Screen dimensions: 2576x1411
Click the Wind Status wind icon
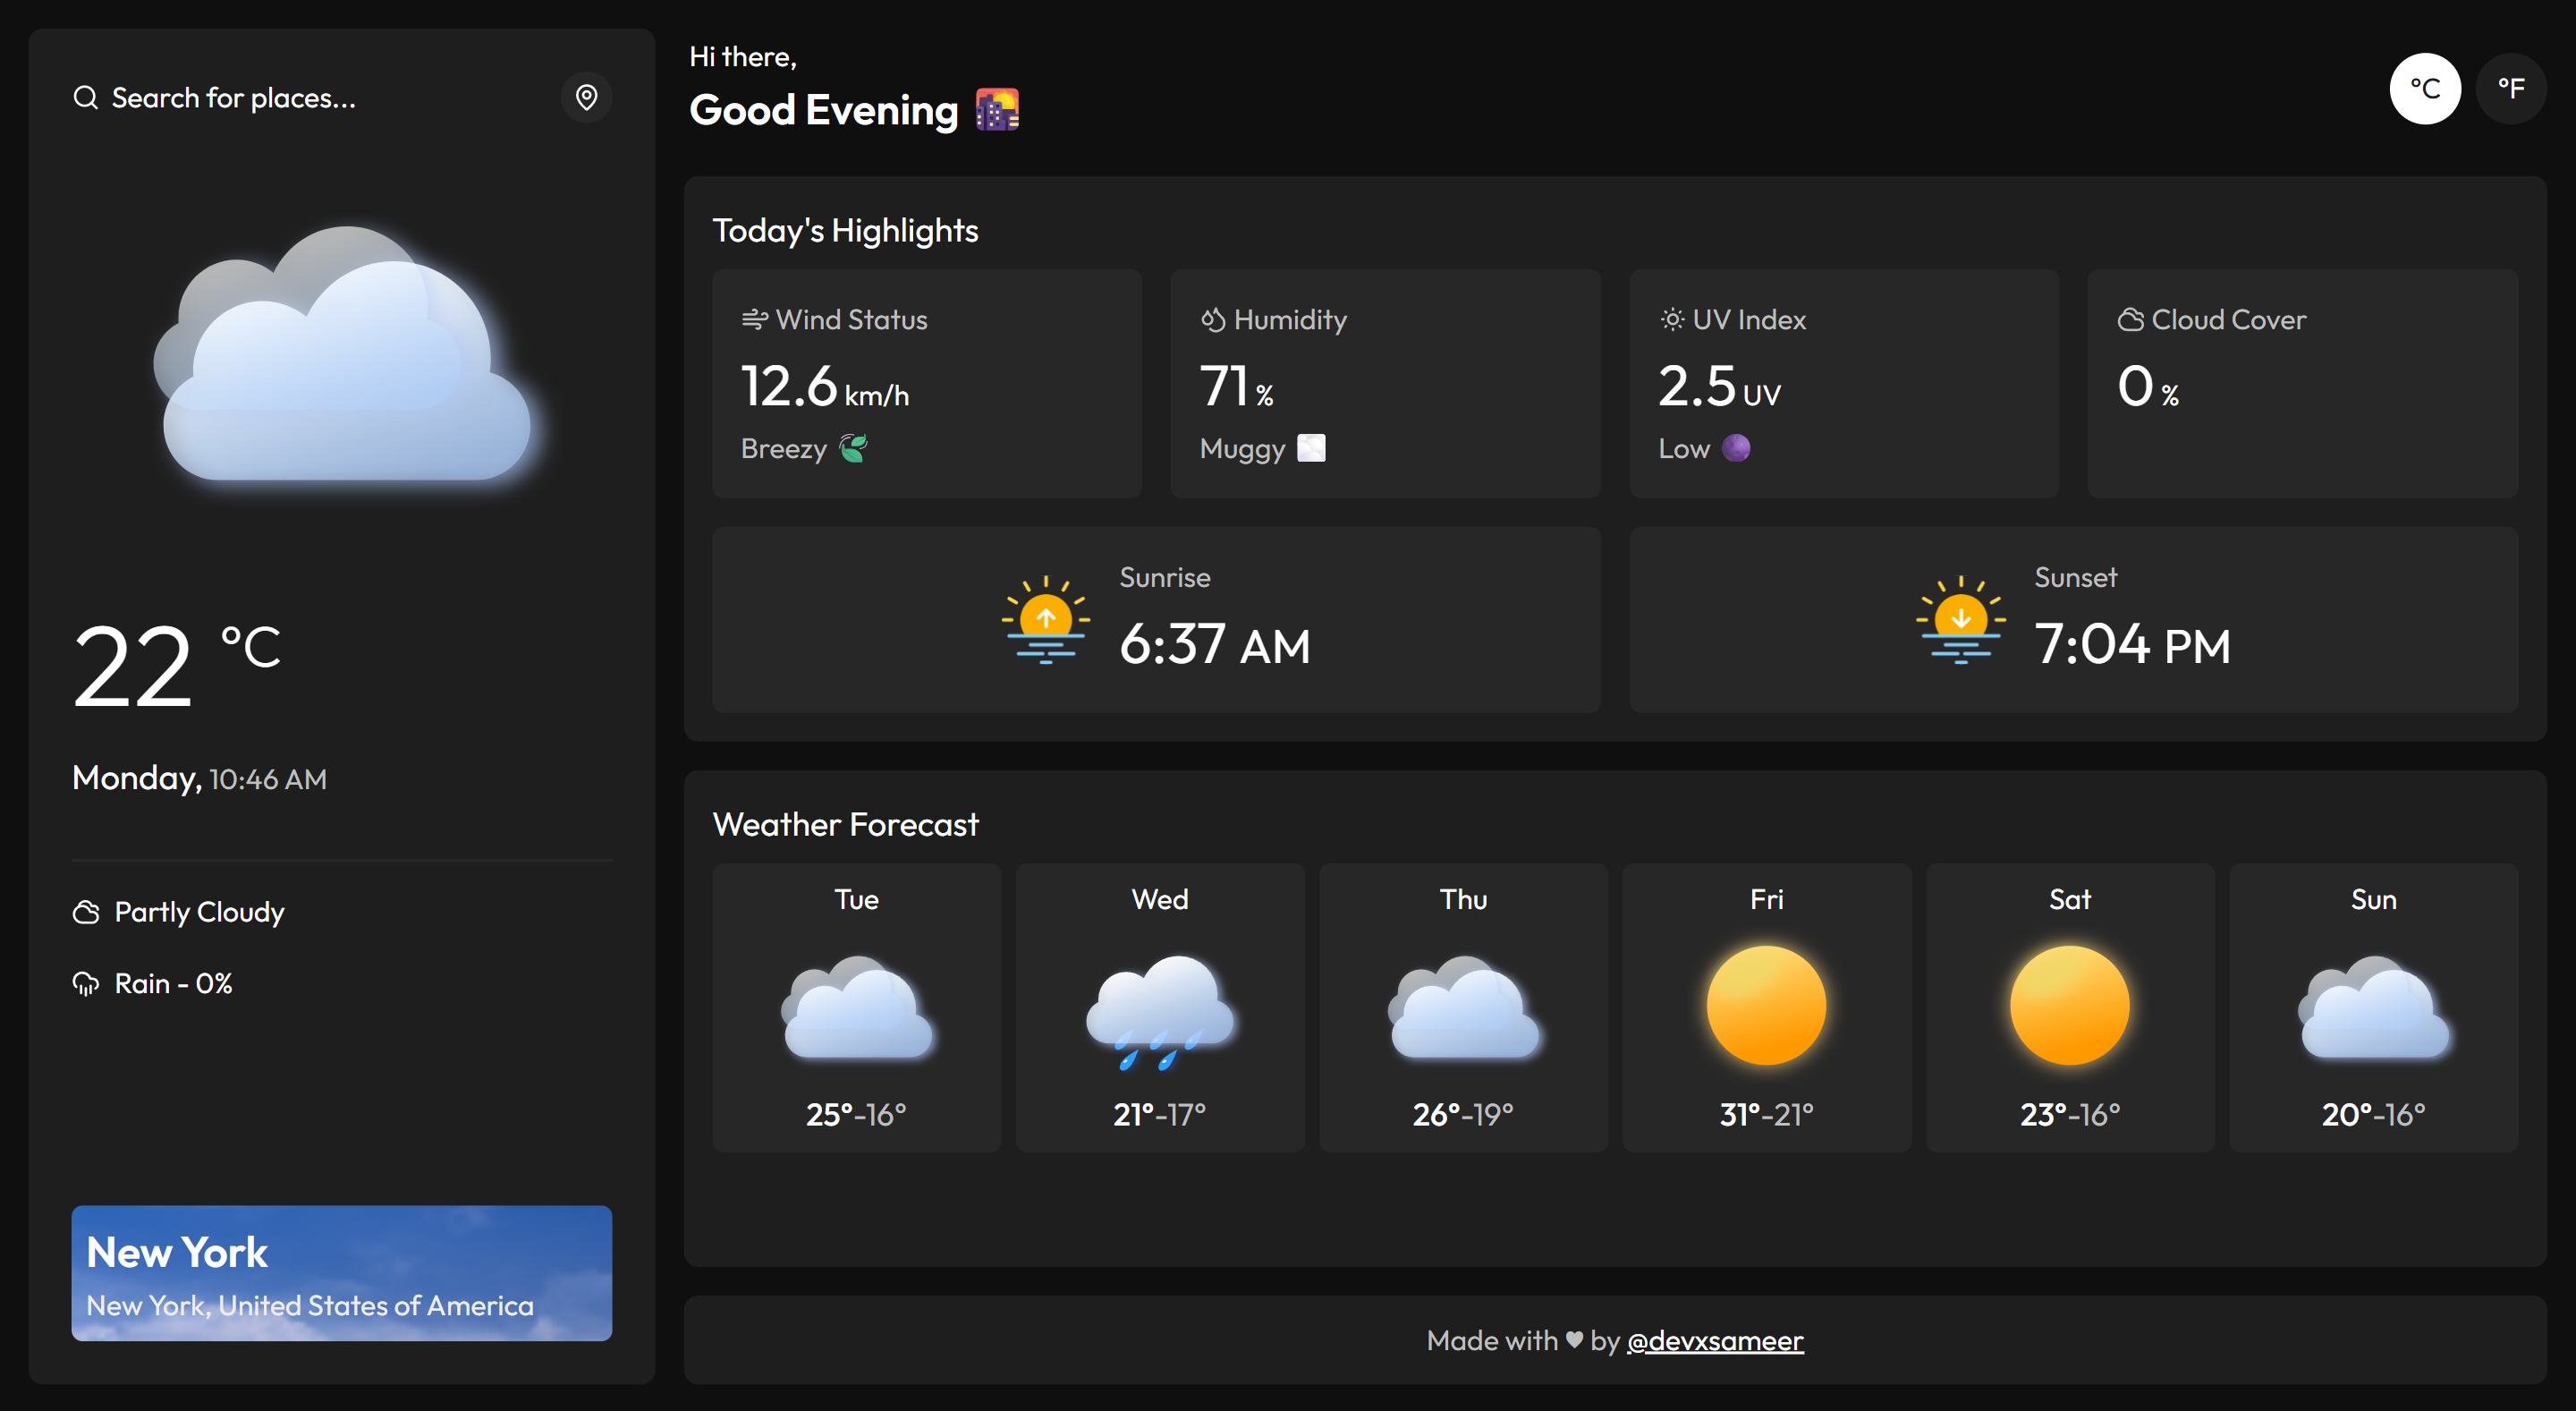tap(754, 319)
